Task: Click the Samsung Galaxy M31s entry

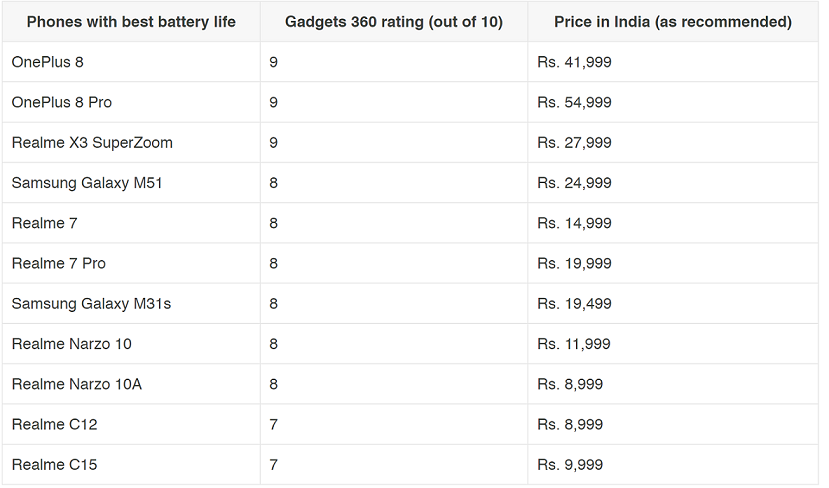Action: click(91, 303)
